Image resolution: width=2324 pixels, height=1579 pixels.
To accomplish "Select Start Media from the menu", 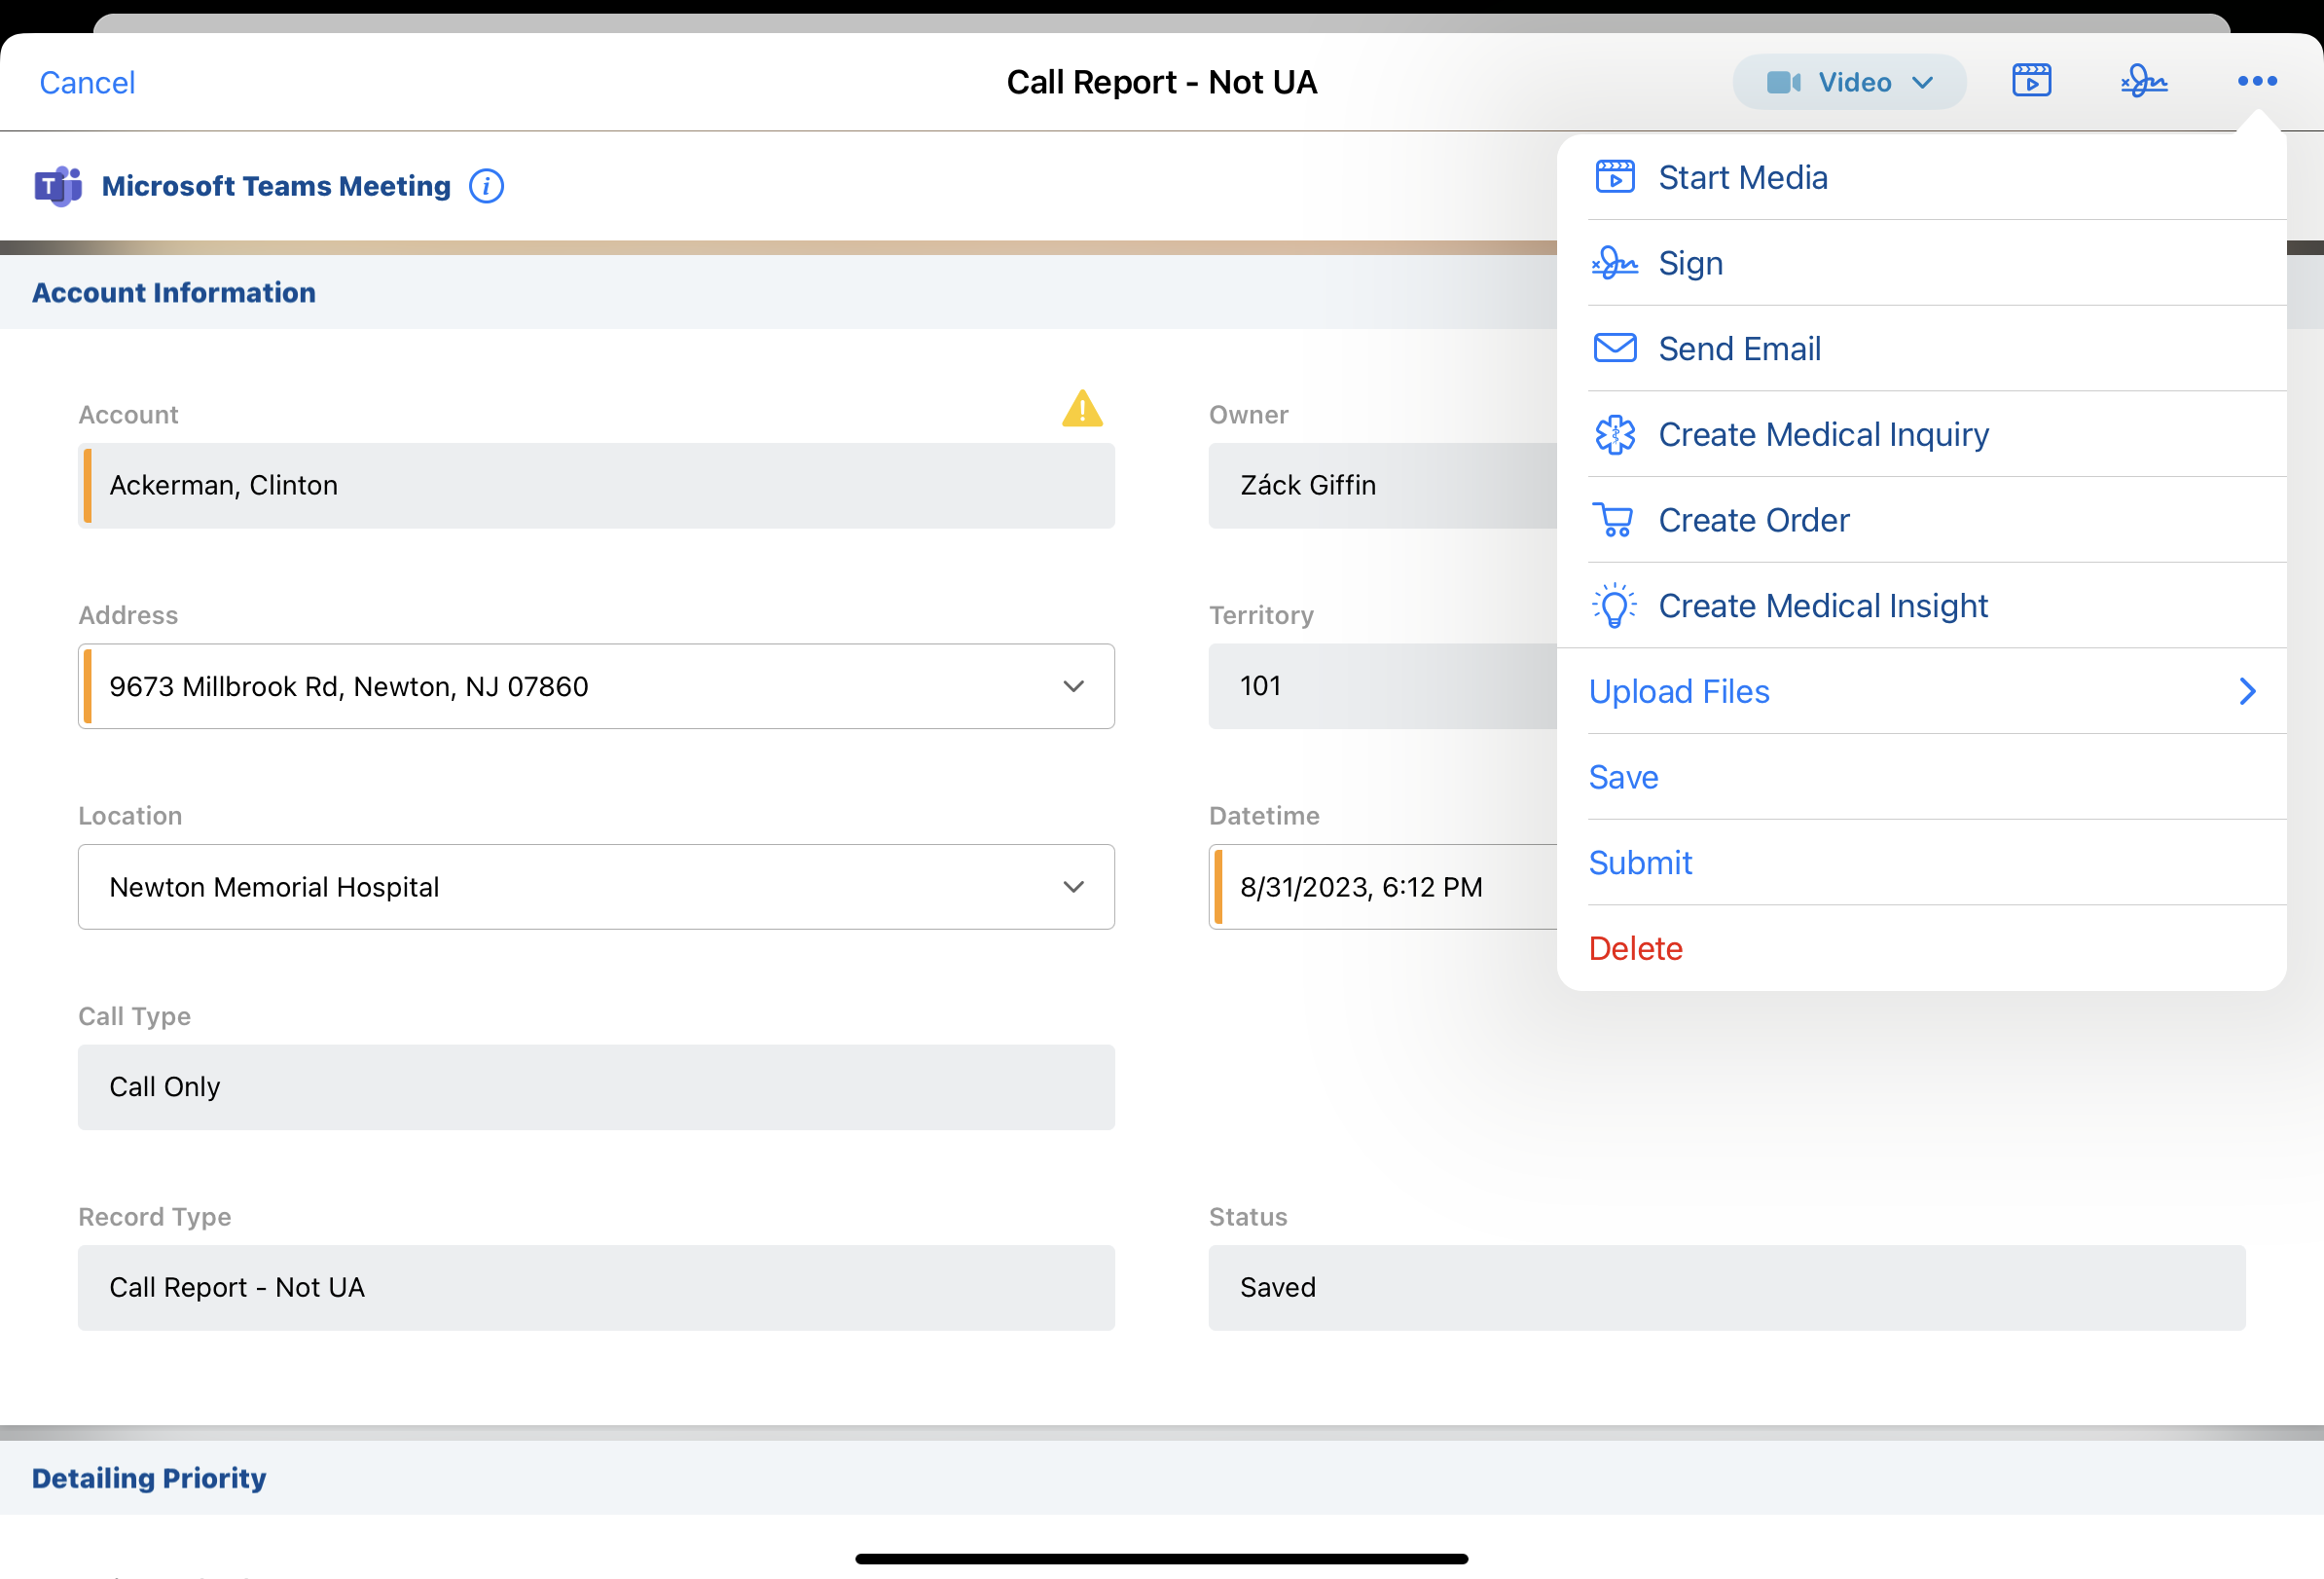I will 1742,178.
